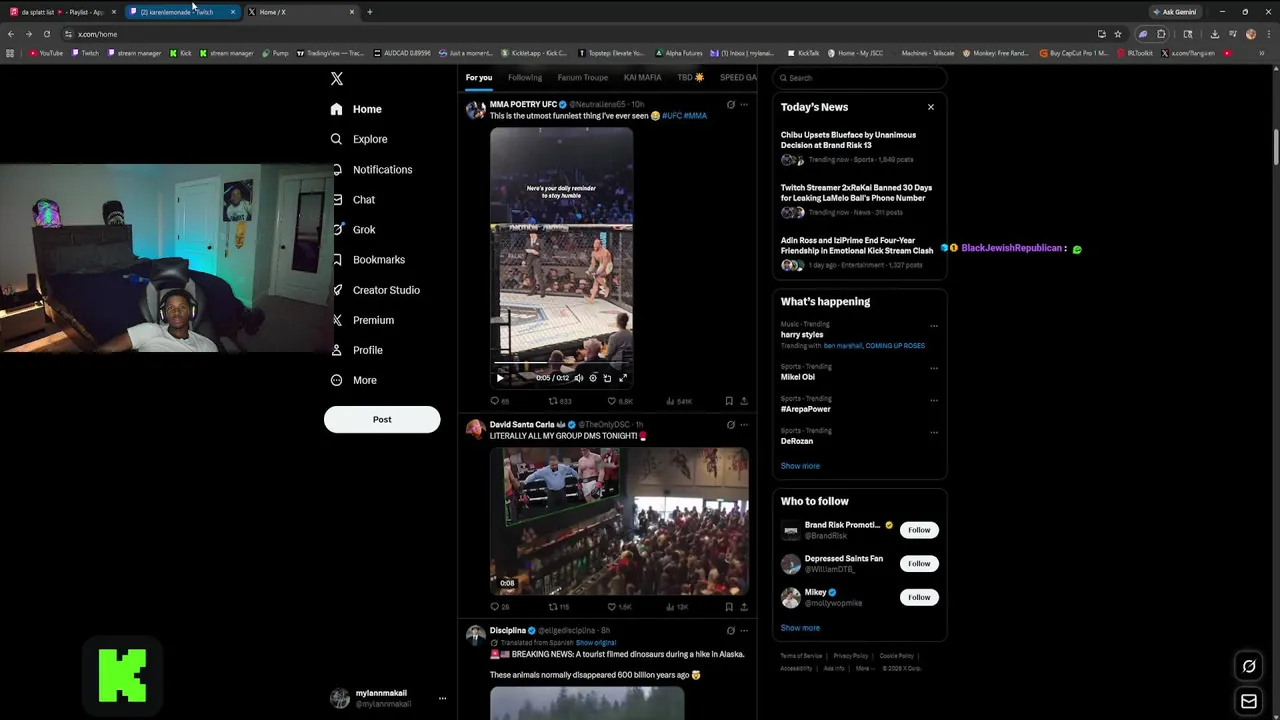Repost the MMA POETRY UFC post
Viewport: 1280px width, 720px height.
pyautogui.click(x=559, y=401)
